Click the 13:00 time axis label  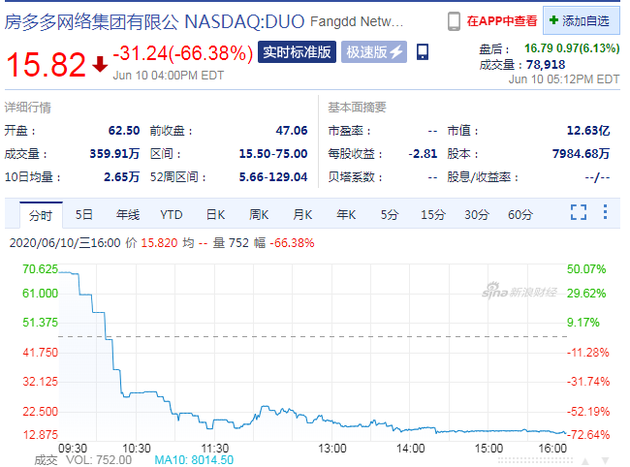click(x=332, y=449)
